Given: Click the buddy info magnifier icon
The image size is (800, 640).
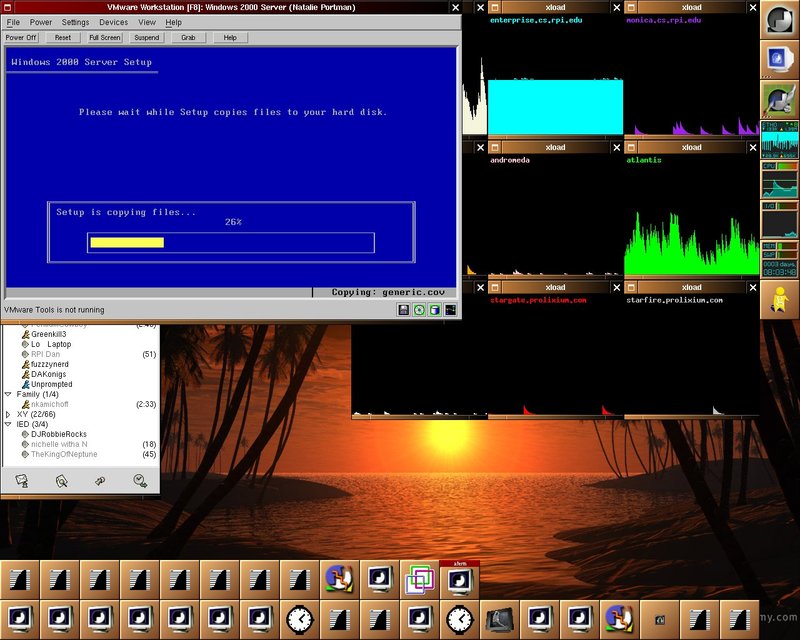Looking at the screenshot, I should coord(61,481).
